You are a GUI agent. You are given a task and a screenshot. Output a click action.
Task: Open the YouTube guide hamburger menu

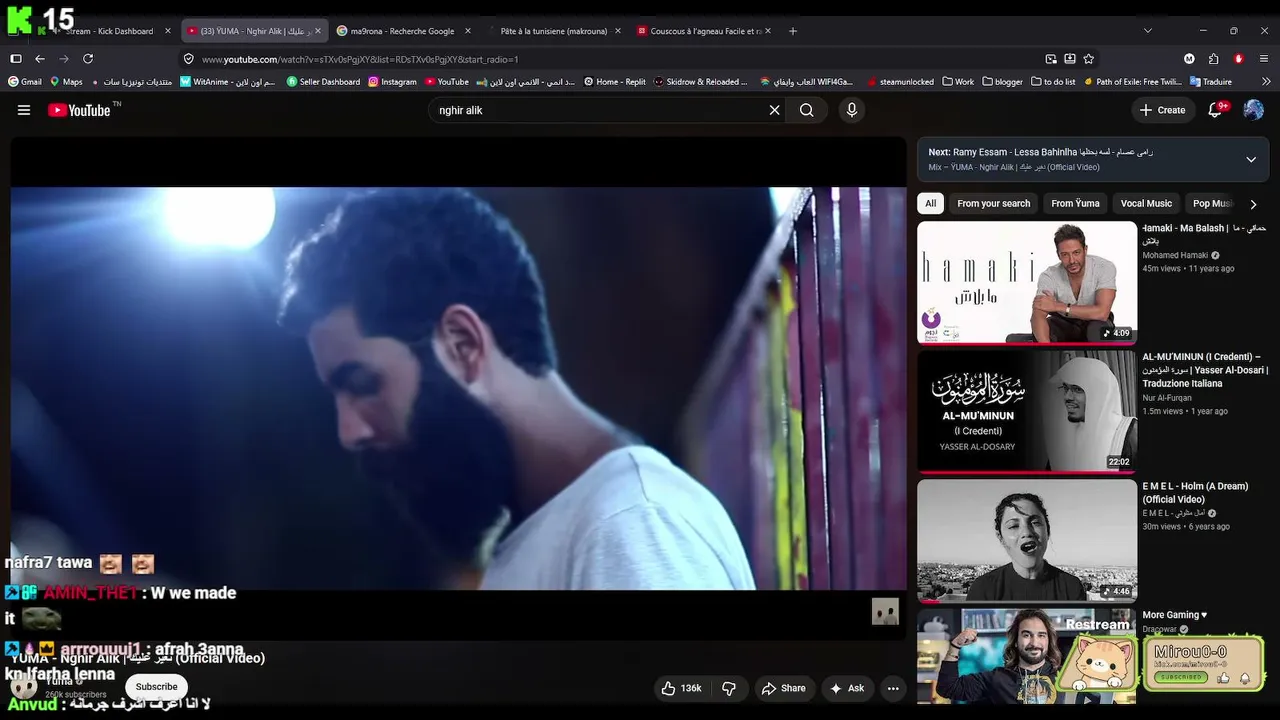pyautogui.click(x=24, y=110)
